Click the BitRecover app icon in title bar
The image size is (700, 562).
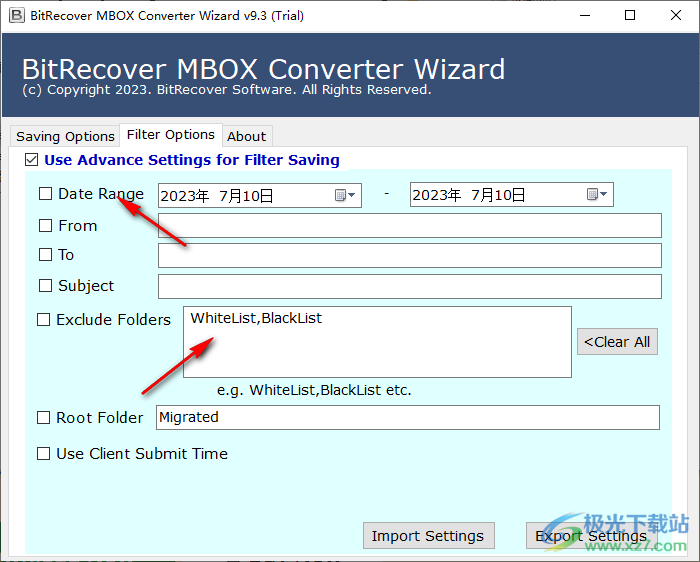click(17, 16)
